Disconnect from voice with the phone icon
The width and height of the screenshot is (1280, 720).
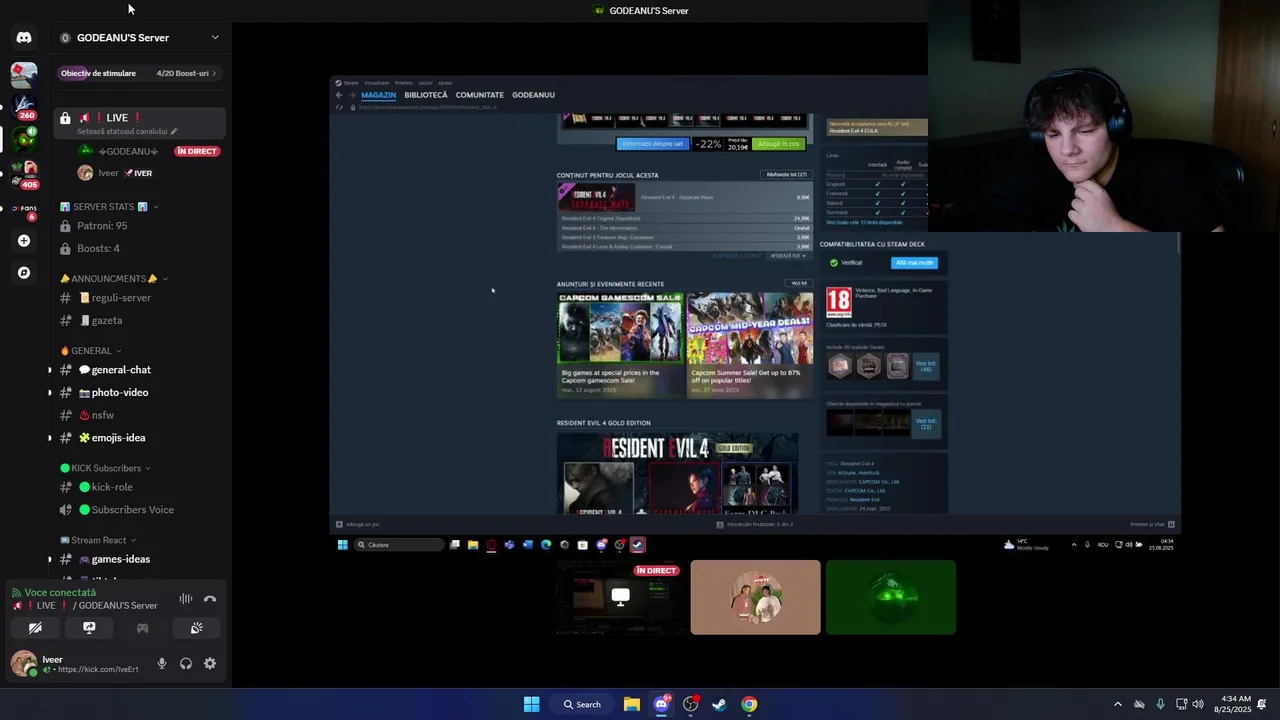coord(210,599)
